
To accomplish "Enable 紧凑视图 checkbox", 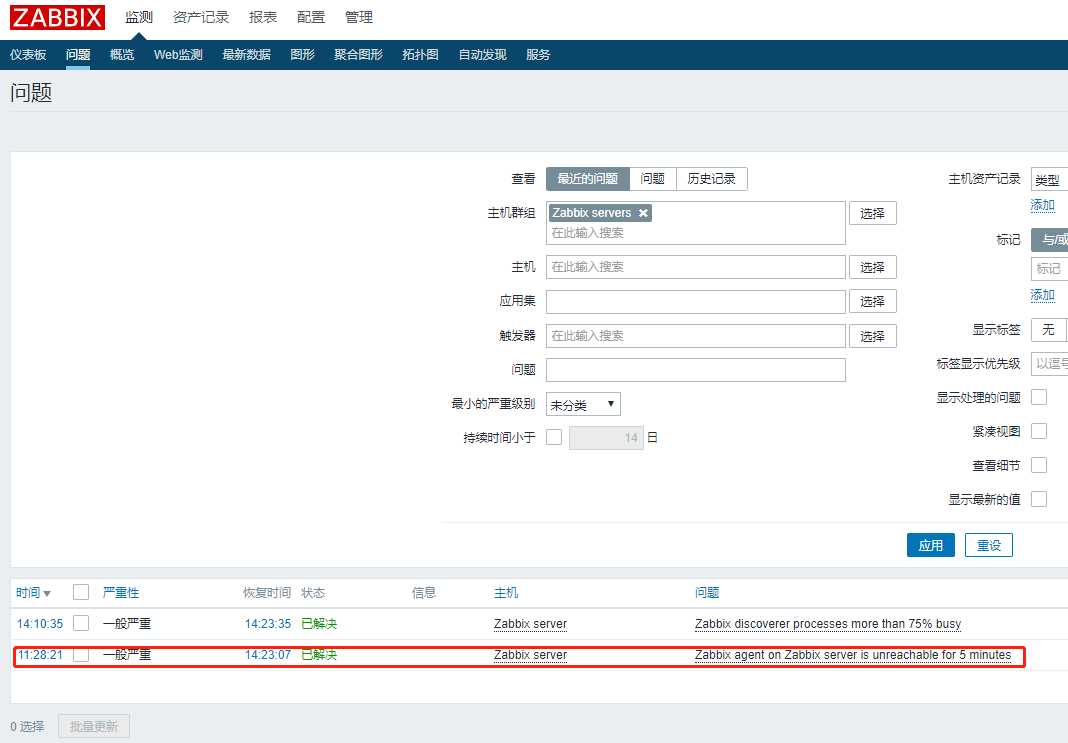I will pyautogui.click(x=1039, y=431).
